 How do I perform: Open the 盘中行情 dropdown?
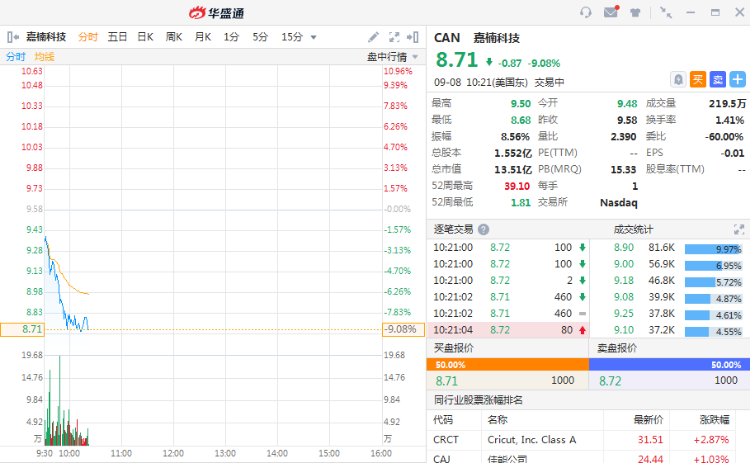click(388, 57)
